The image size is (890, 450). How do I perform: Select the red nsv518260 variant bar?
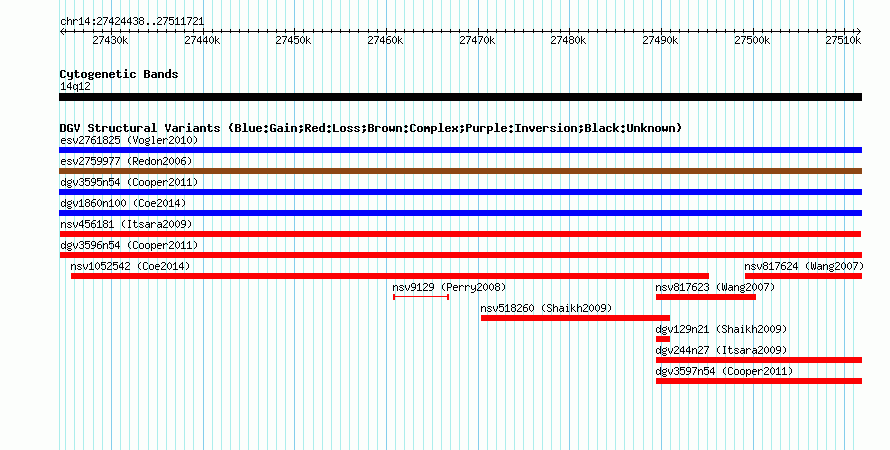576,318
